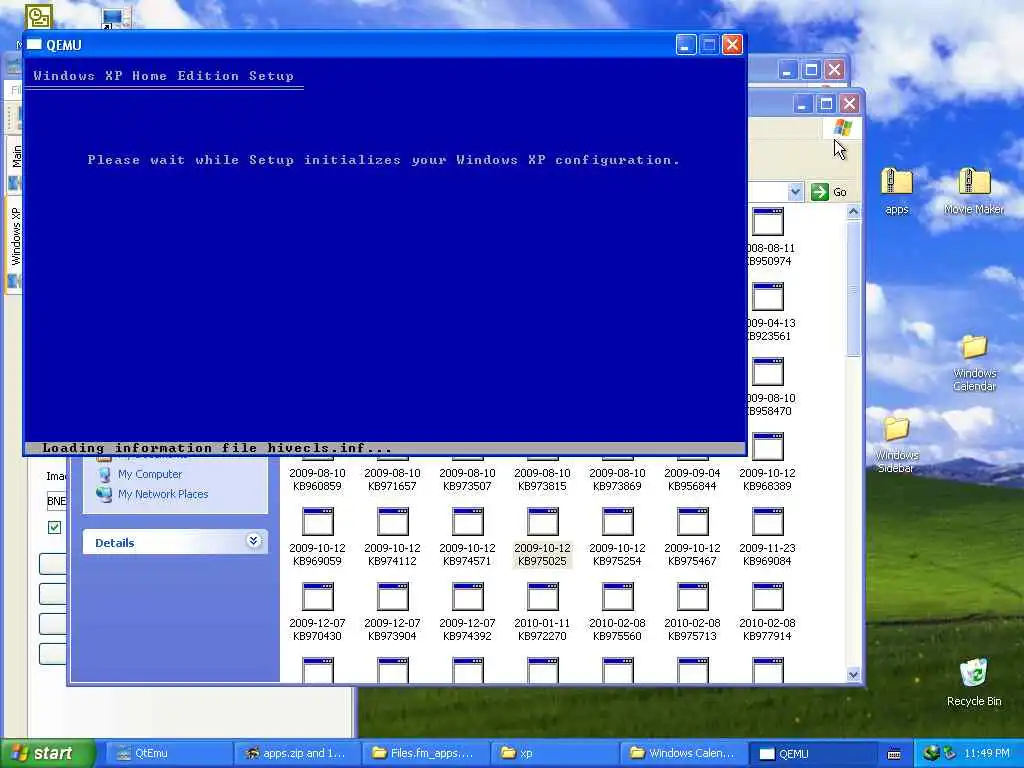1024x768 pixels.
Task: Click the Go button in Explorer
Action: click(829, 192)
